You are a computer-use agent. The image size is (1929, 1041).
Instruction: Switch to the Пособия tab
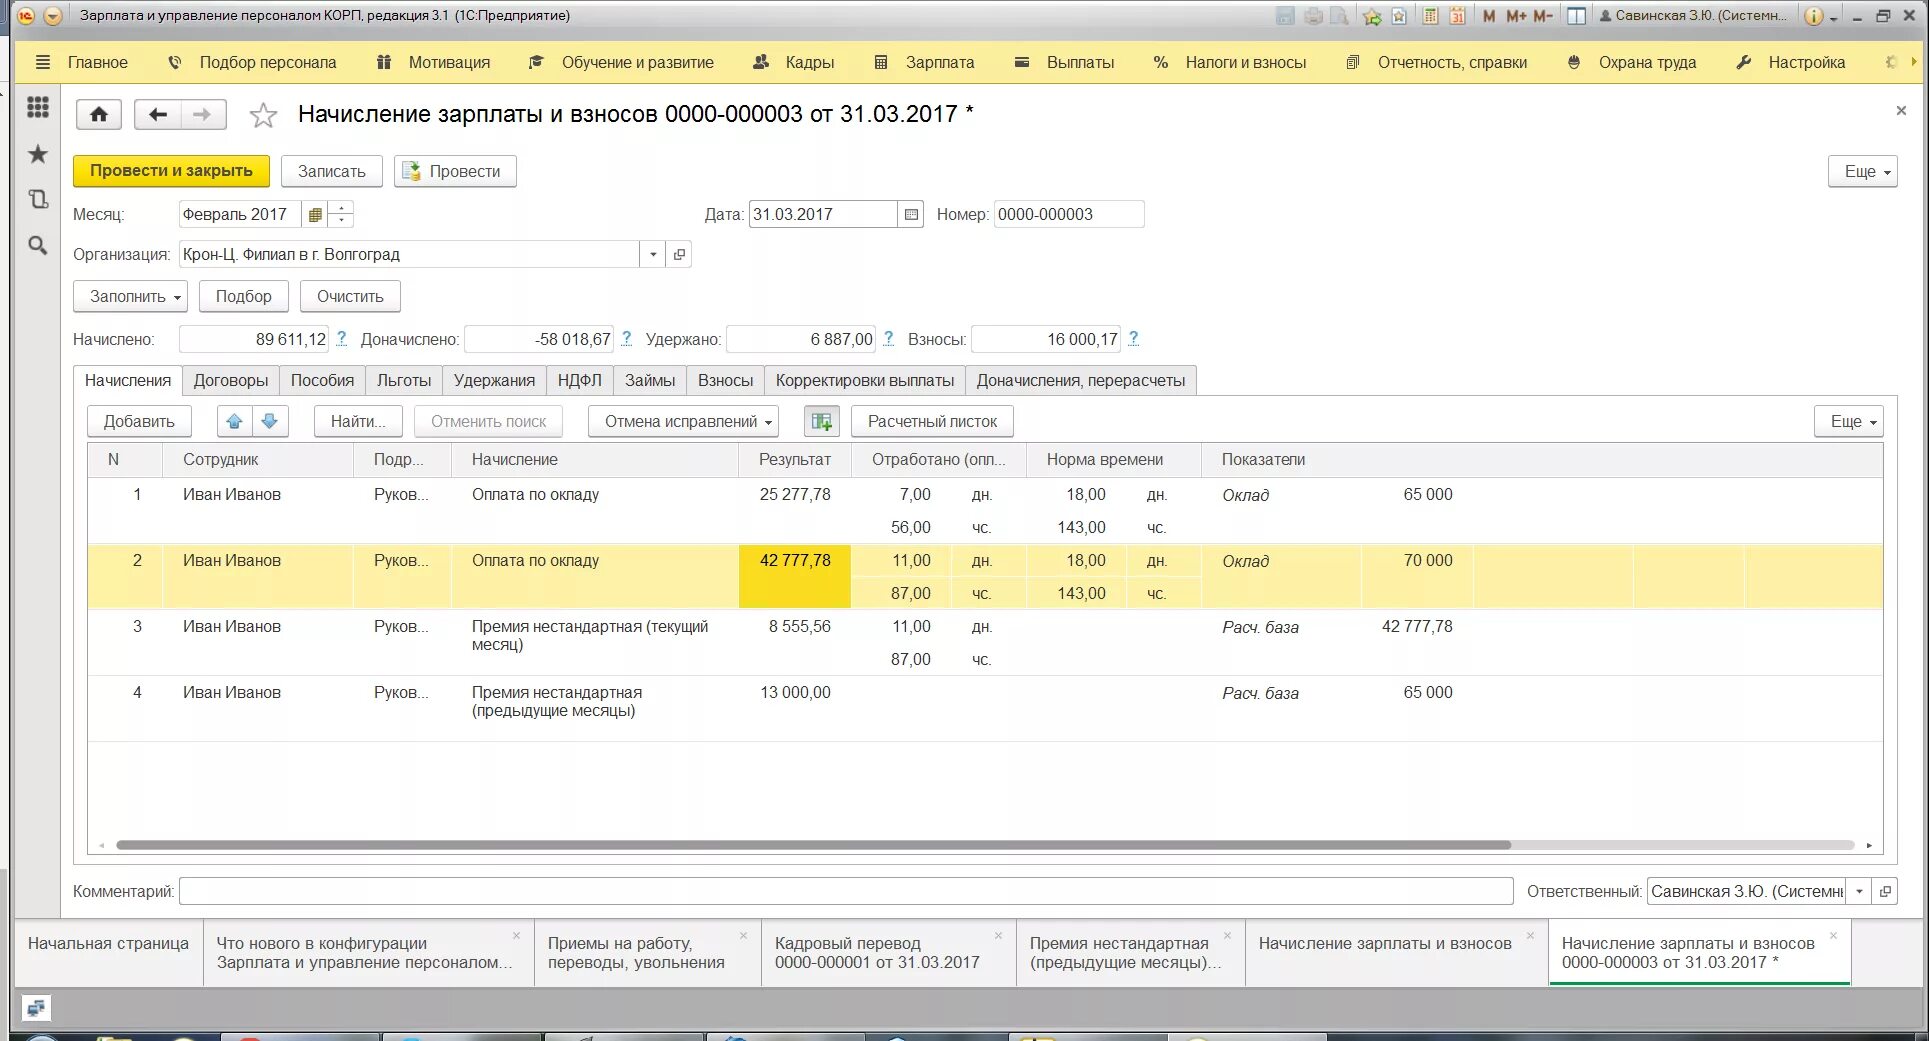coord(322,380)
